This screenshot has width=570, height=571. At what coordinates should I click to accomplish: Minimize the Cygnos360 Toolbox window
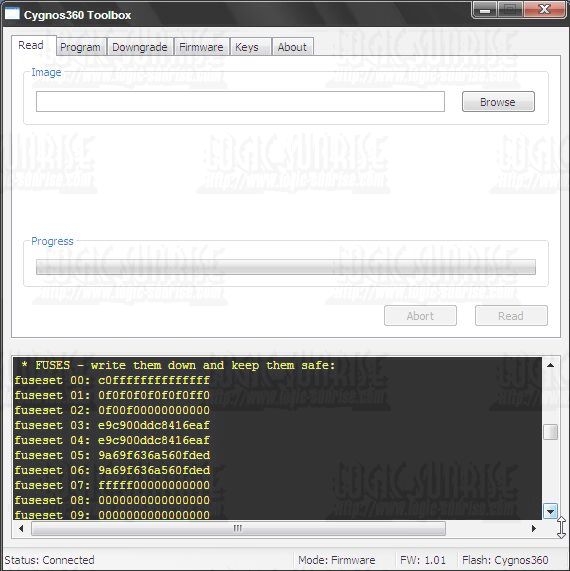pos(485,10)
